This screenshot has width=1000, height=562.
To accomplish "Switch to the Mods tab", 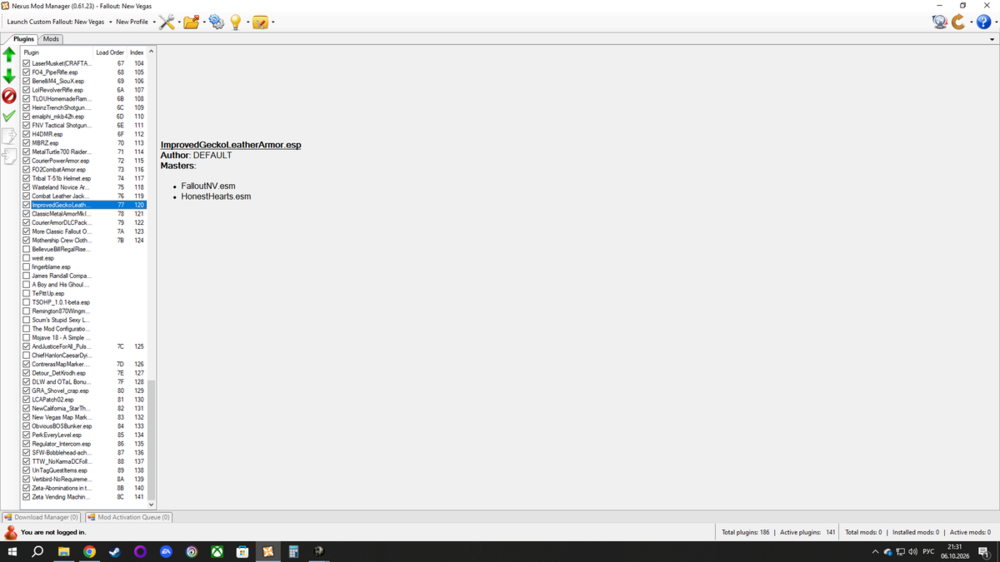I will pos(51,39).
